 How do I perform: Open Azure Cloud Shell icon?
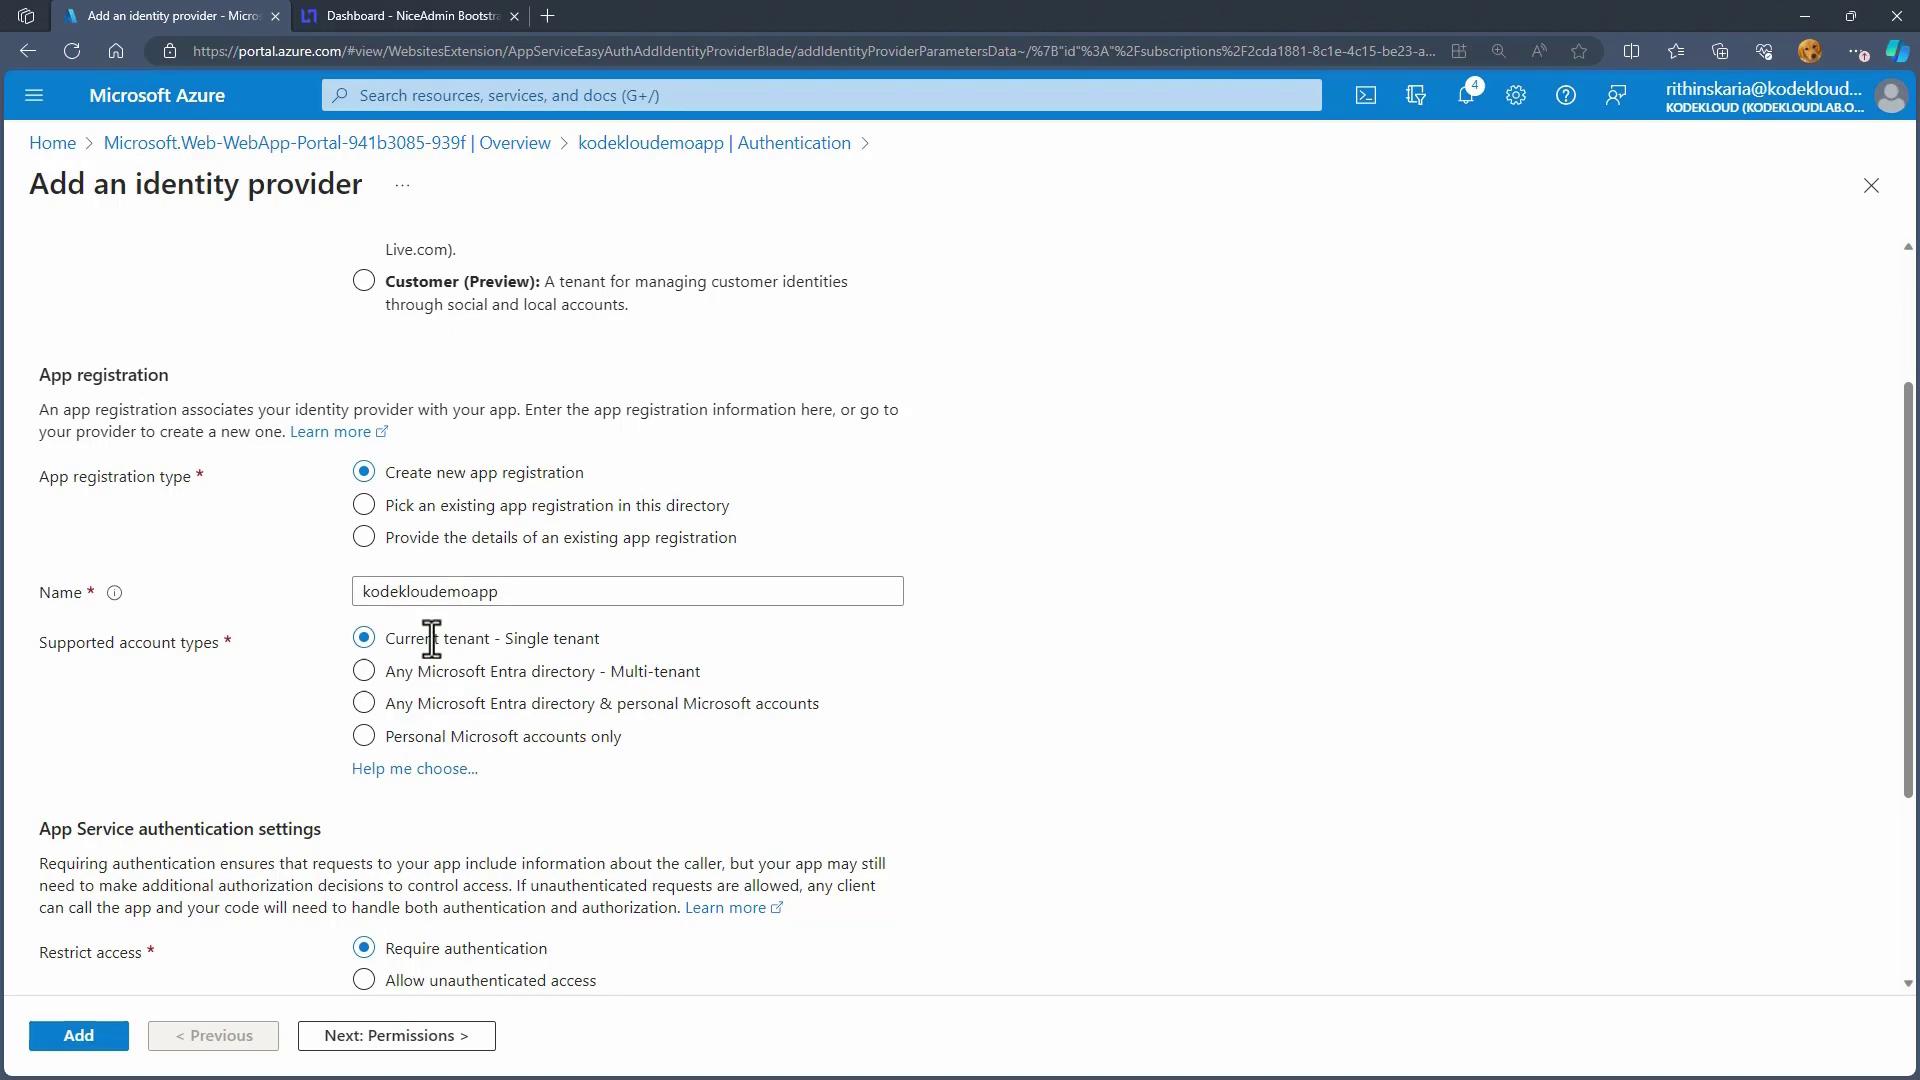pos(1365,95)
